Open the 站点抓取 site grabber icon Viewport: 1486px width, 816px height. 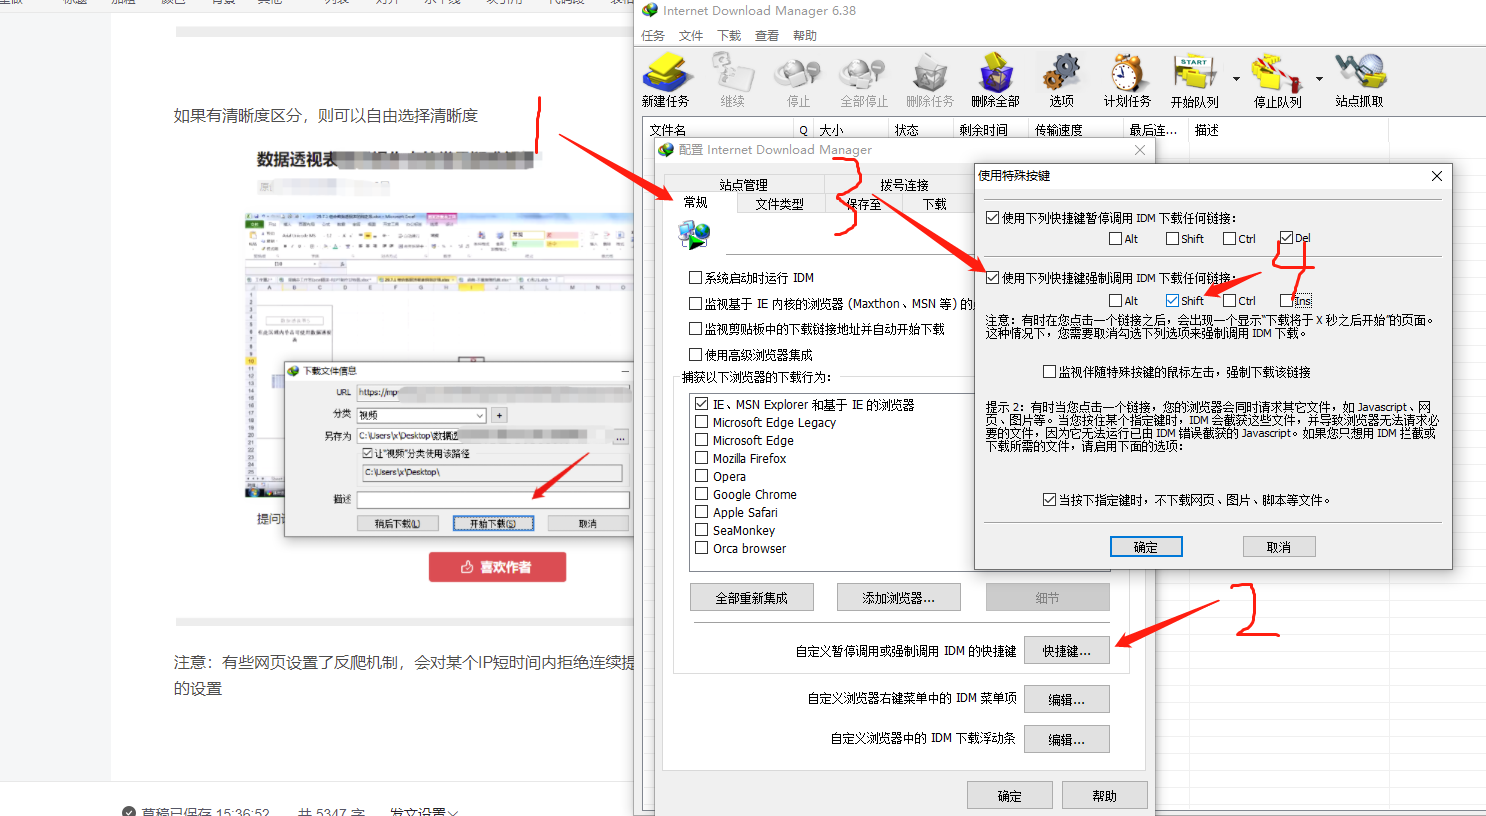1359,80
